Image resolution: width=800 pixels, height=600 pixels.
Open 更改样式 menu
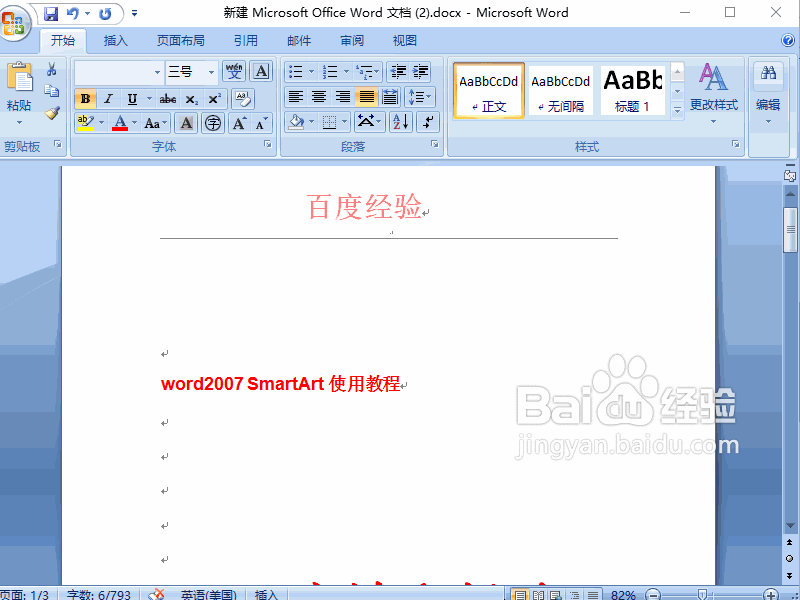tap(714, 93)
